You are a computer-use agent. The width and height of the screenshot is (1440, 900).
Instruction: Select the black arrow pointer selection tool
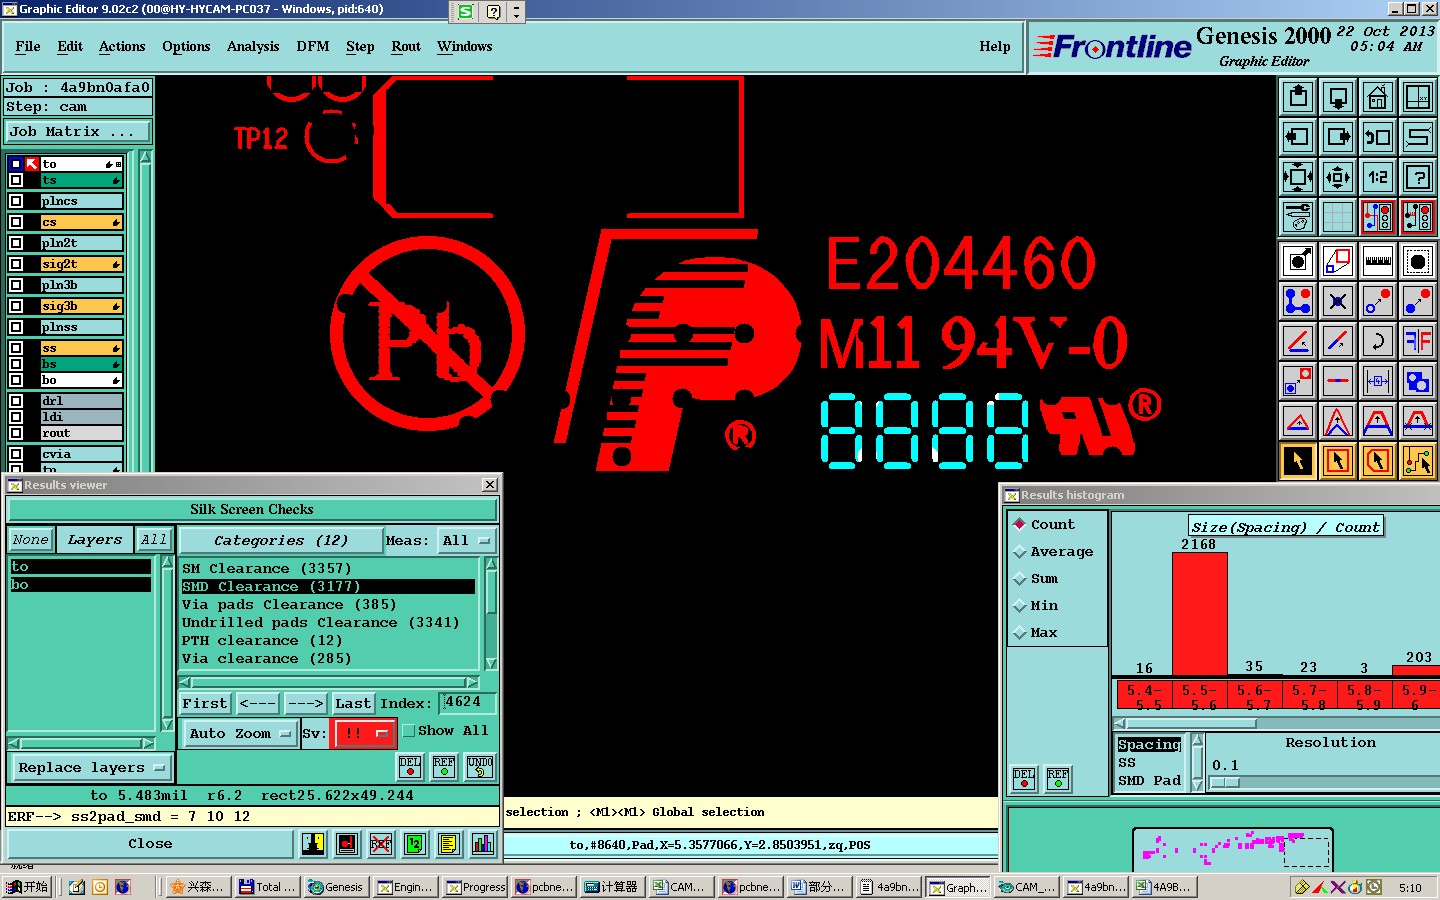[1298, 461]
